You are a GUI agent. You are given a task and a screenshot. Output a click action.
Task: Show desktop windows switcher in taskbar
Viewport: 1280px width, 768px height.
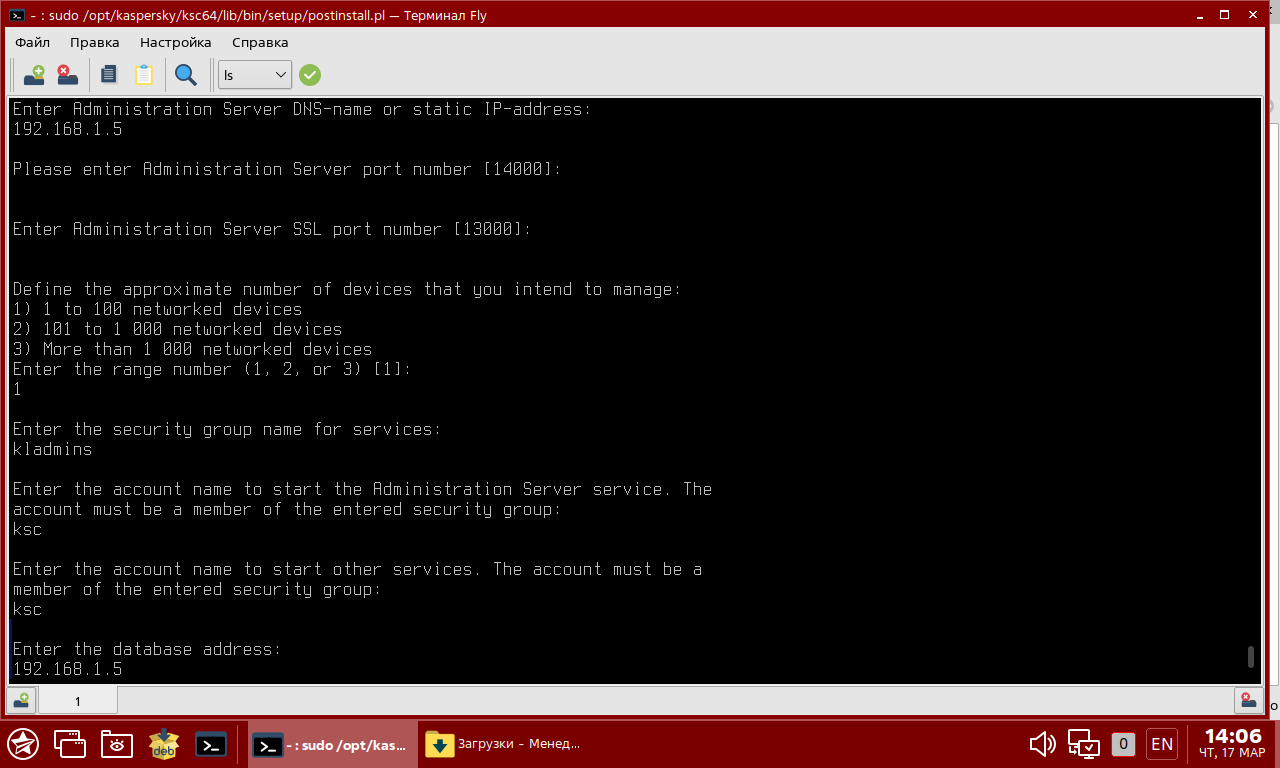point(70,744)
